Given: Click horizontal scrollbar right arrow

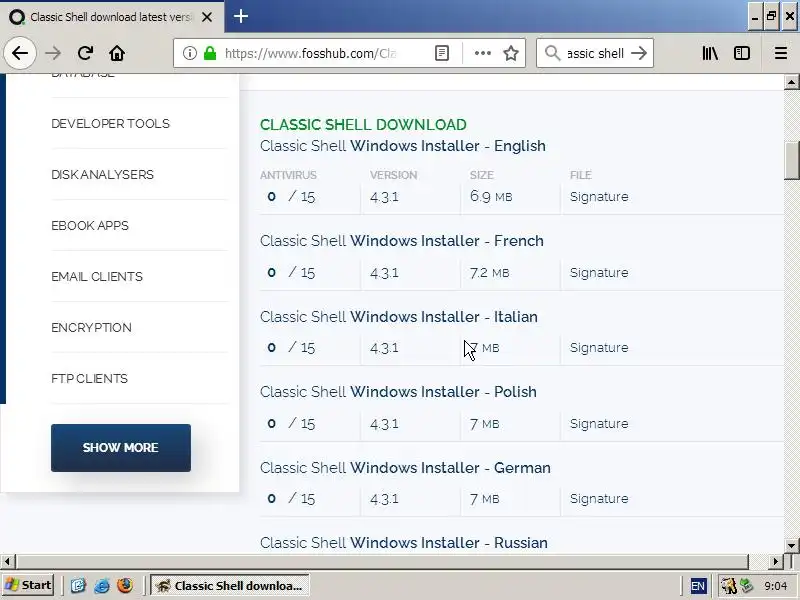Looking at the screenshot, I should pyautogui.click(x=776, y=561).
